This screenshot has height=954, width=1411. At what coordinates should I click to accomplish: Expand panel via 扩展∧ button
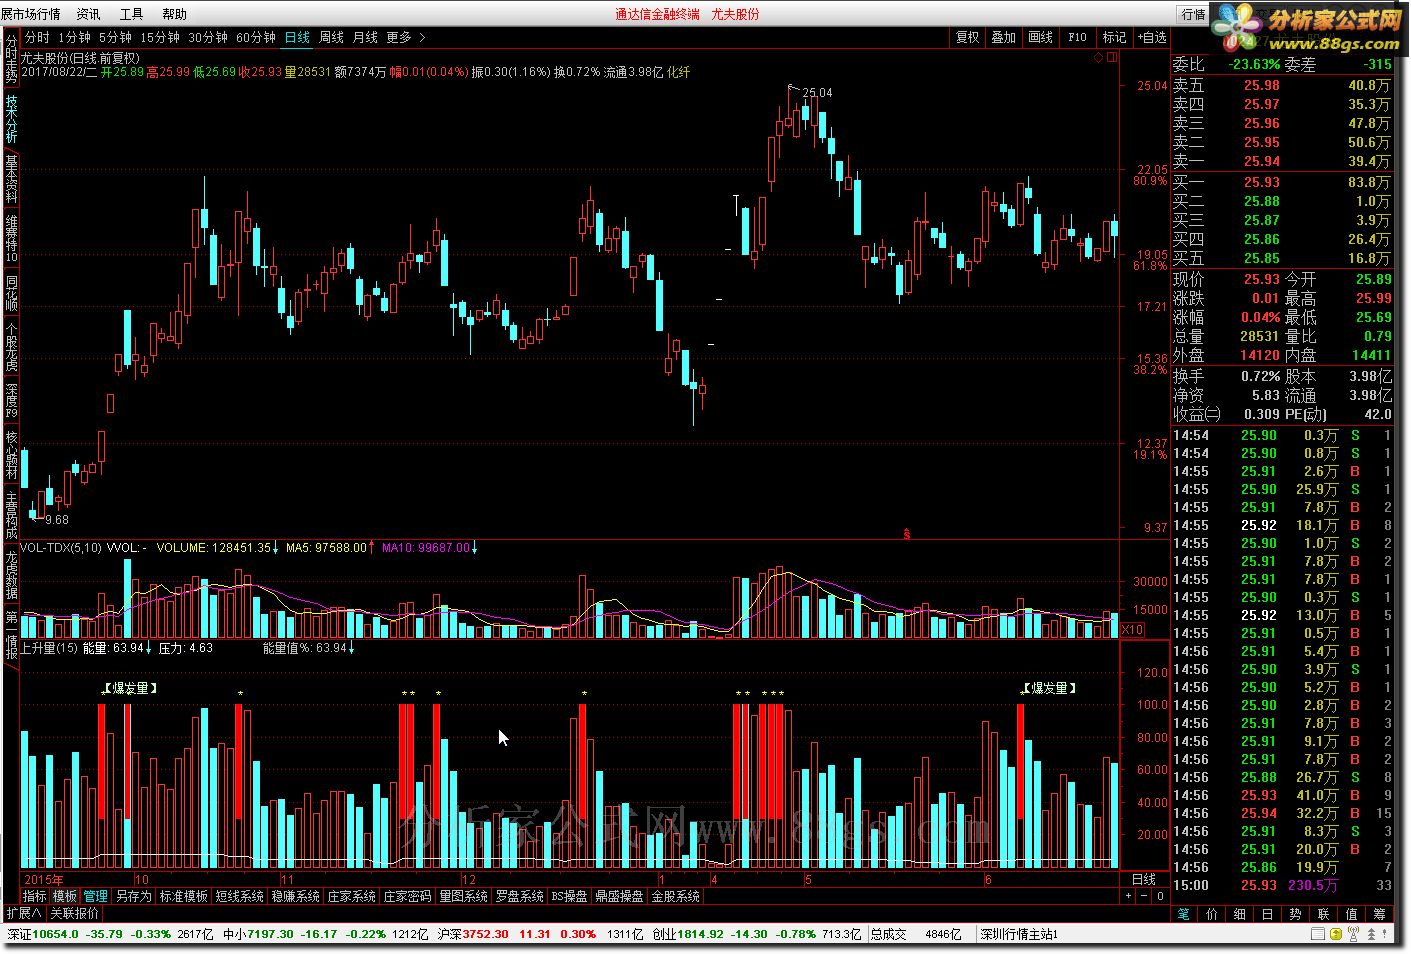click(24, 913)
